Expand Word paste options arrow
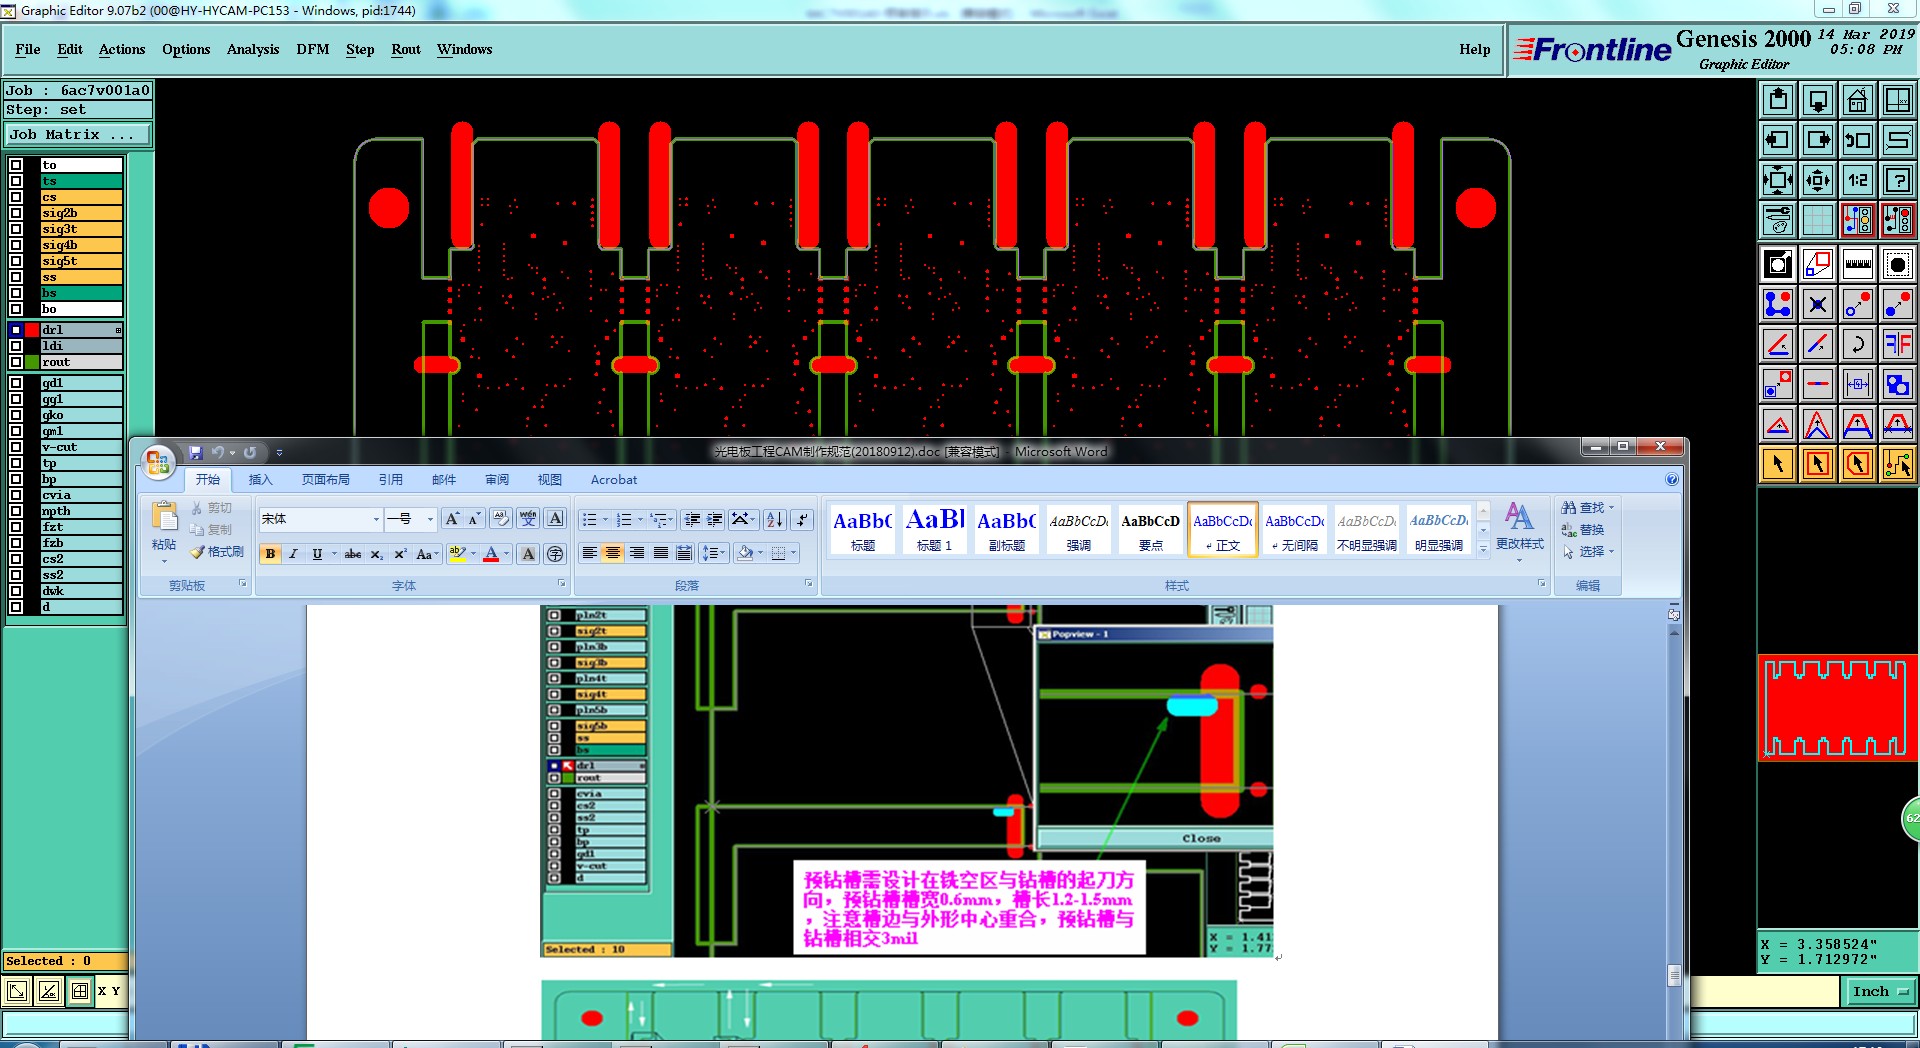Image resolution: width=1920 pixels, height=1048 pixels. tap(164, 561)
